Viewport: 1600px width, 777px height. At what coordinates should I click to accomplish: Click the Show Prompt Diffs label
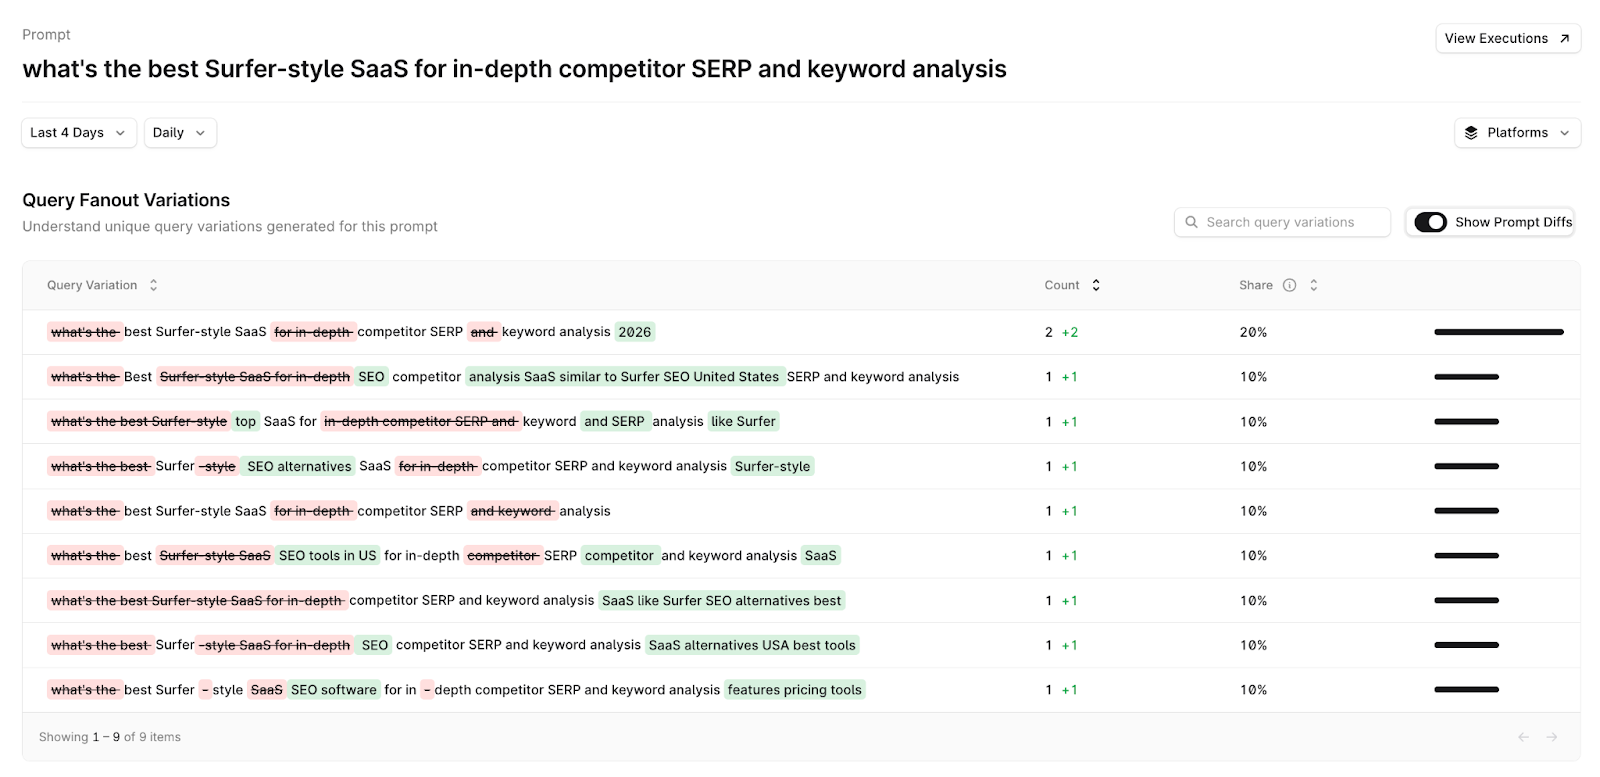[1513, 222]
